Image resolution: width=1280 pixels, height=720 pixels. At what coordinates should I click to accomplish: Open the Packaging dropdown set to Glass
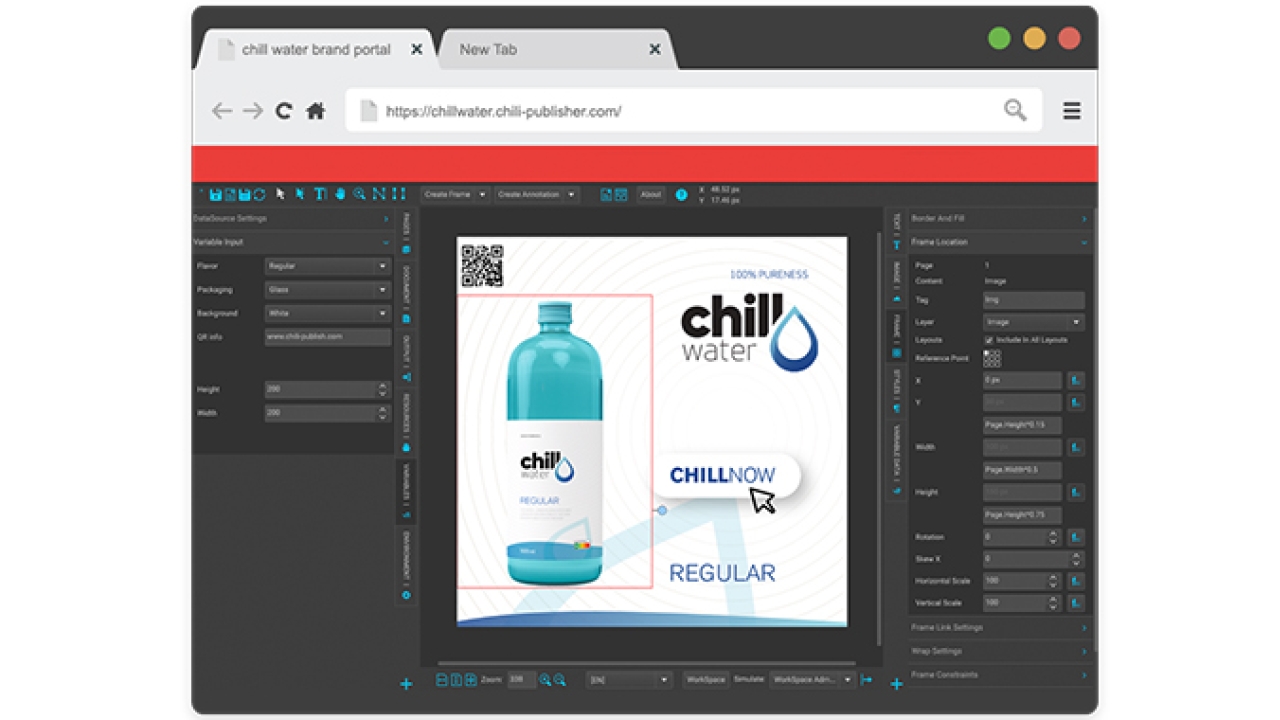point(327,290)
